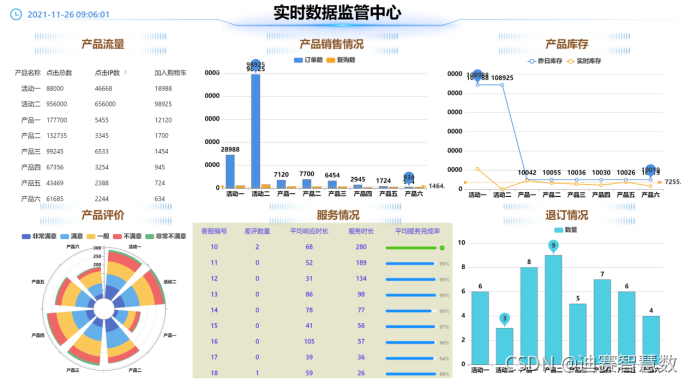Click the tall 活动二 order bar

pos(255,131)
